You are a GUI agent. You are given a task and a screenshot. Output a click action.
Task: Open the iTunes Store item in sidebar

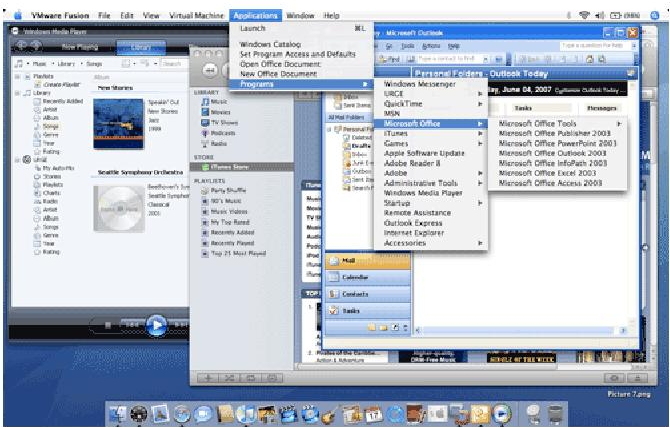click(x=242, y=167)
